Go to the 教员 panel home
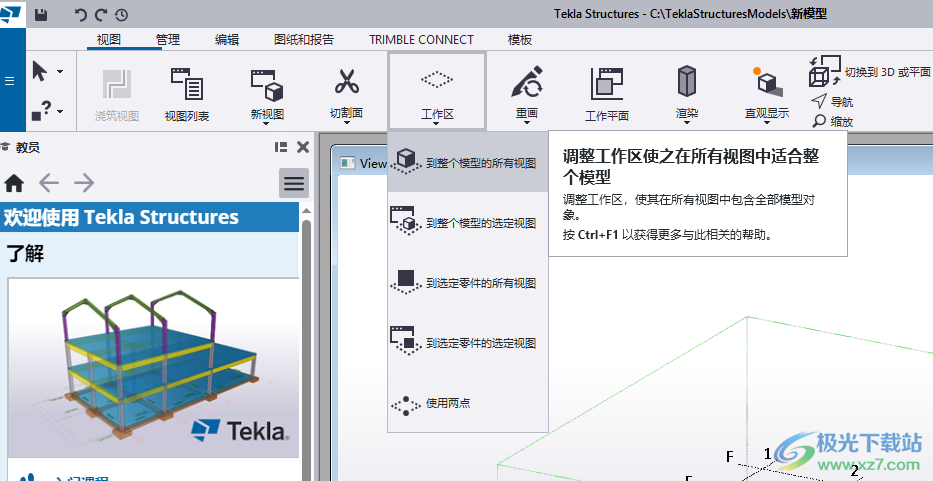This screenshot has height=481, width=933. (x=14, y=183)
